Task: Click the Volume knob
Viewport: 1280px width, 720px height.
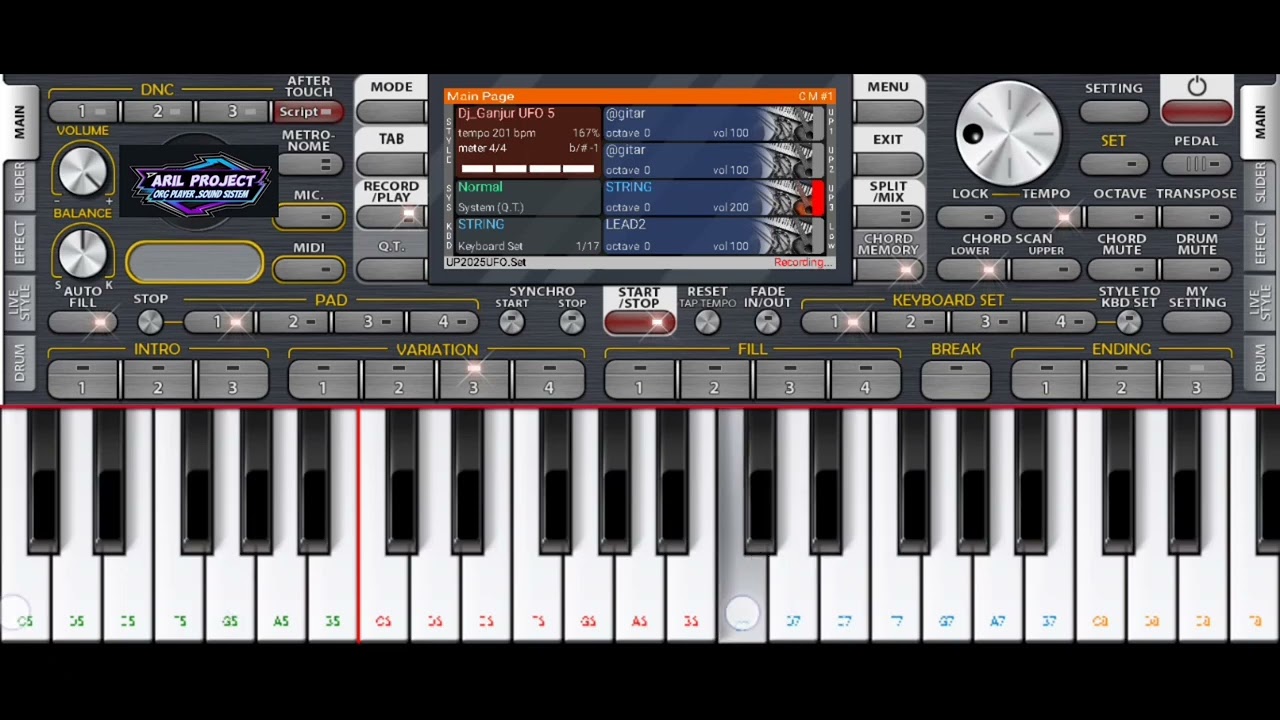Action: click(x=82, y=171)
